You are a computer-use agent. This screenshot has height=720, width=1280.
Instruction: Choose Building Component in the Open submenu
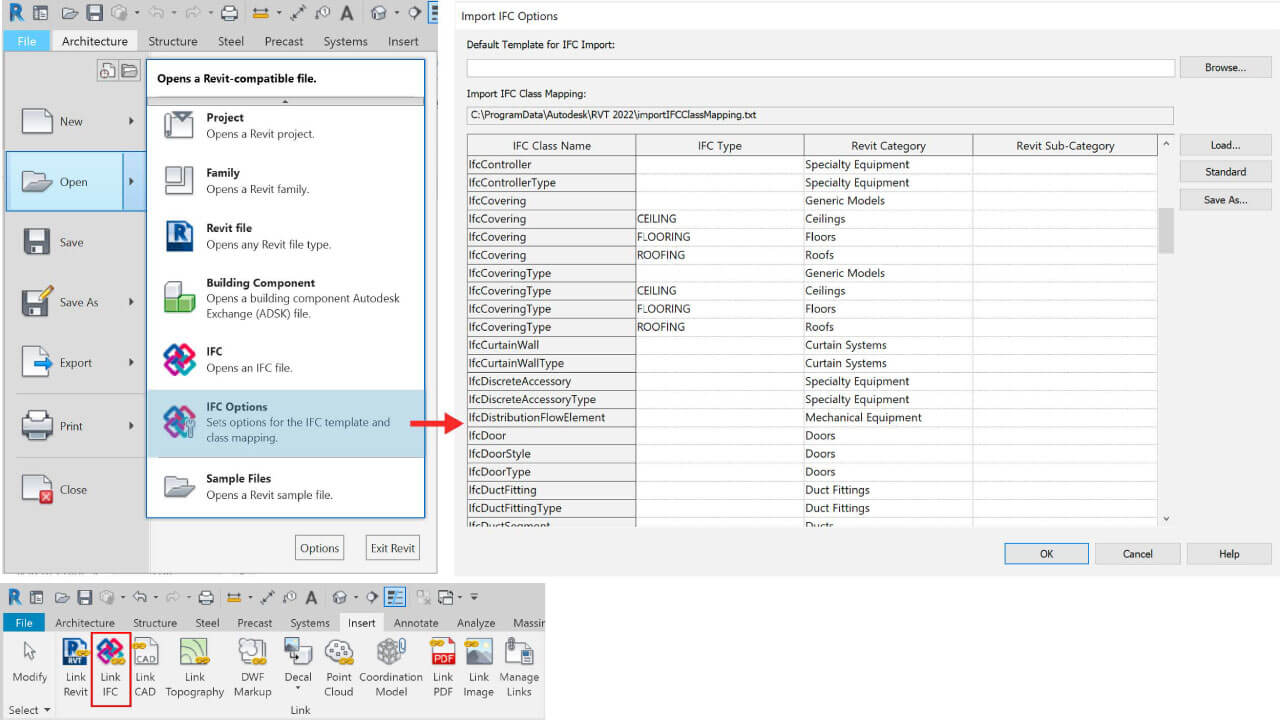coord(286,298)
